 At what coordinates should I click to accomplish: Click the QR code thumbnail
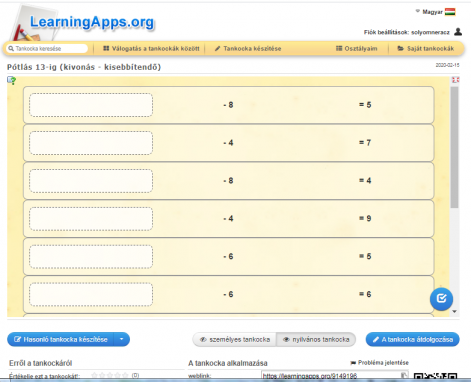[x=435, y=377]
